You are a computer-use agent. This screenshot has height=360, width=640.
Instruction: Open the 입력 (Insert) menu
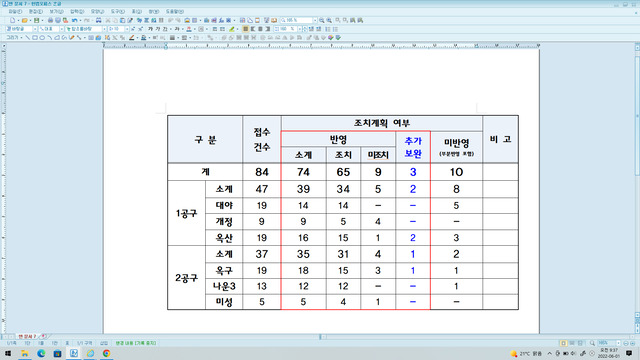(x=77, y=11)
